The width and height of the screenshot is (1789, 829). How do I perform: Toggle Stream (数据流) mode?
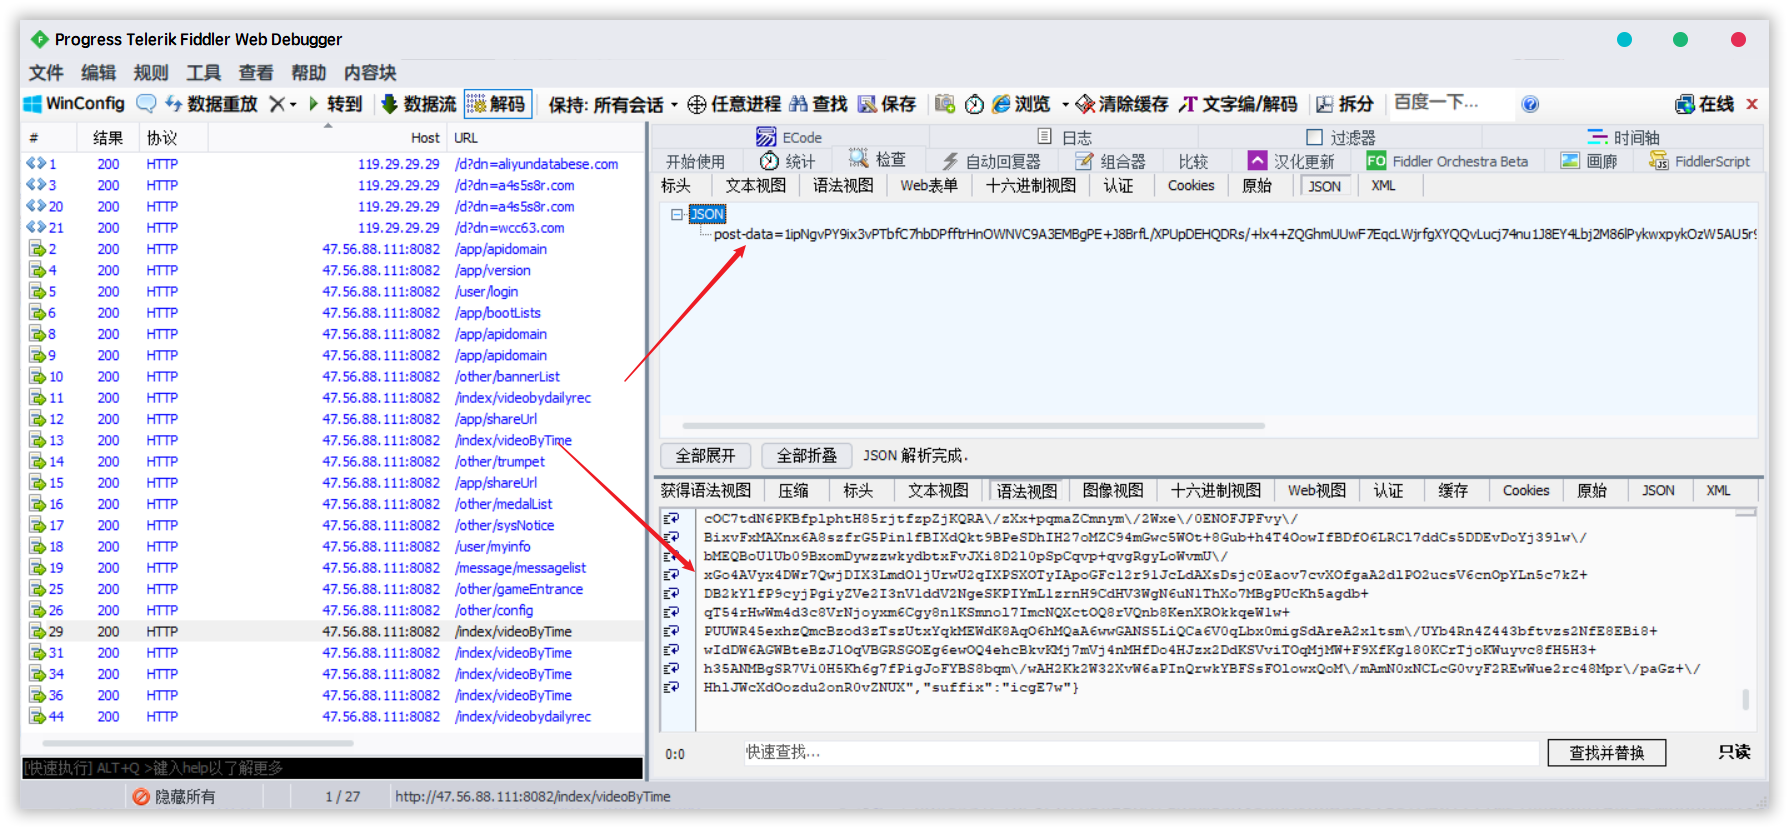pyautogui.click(x=419, y=104)
